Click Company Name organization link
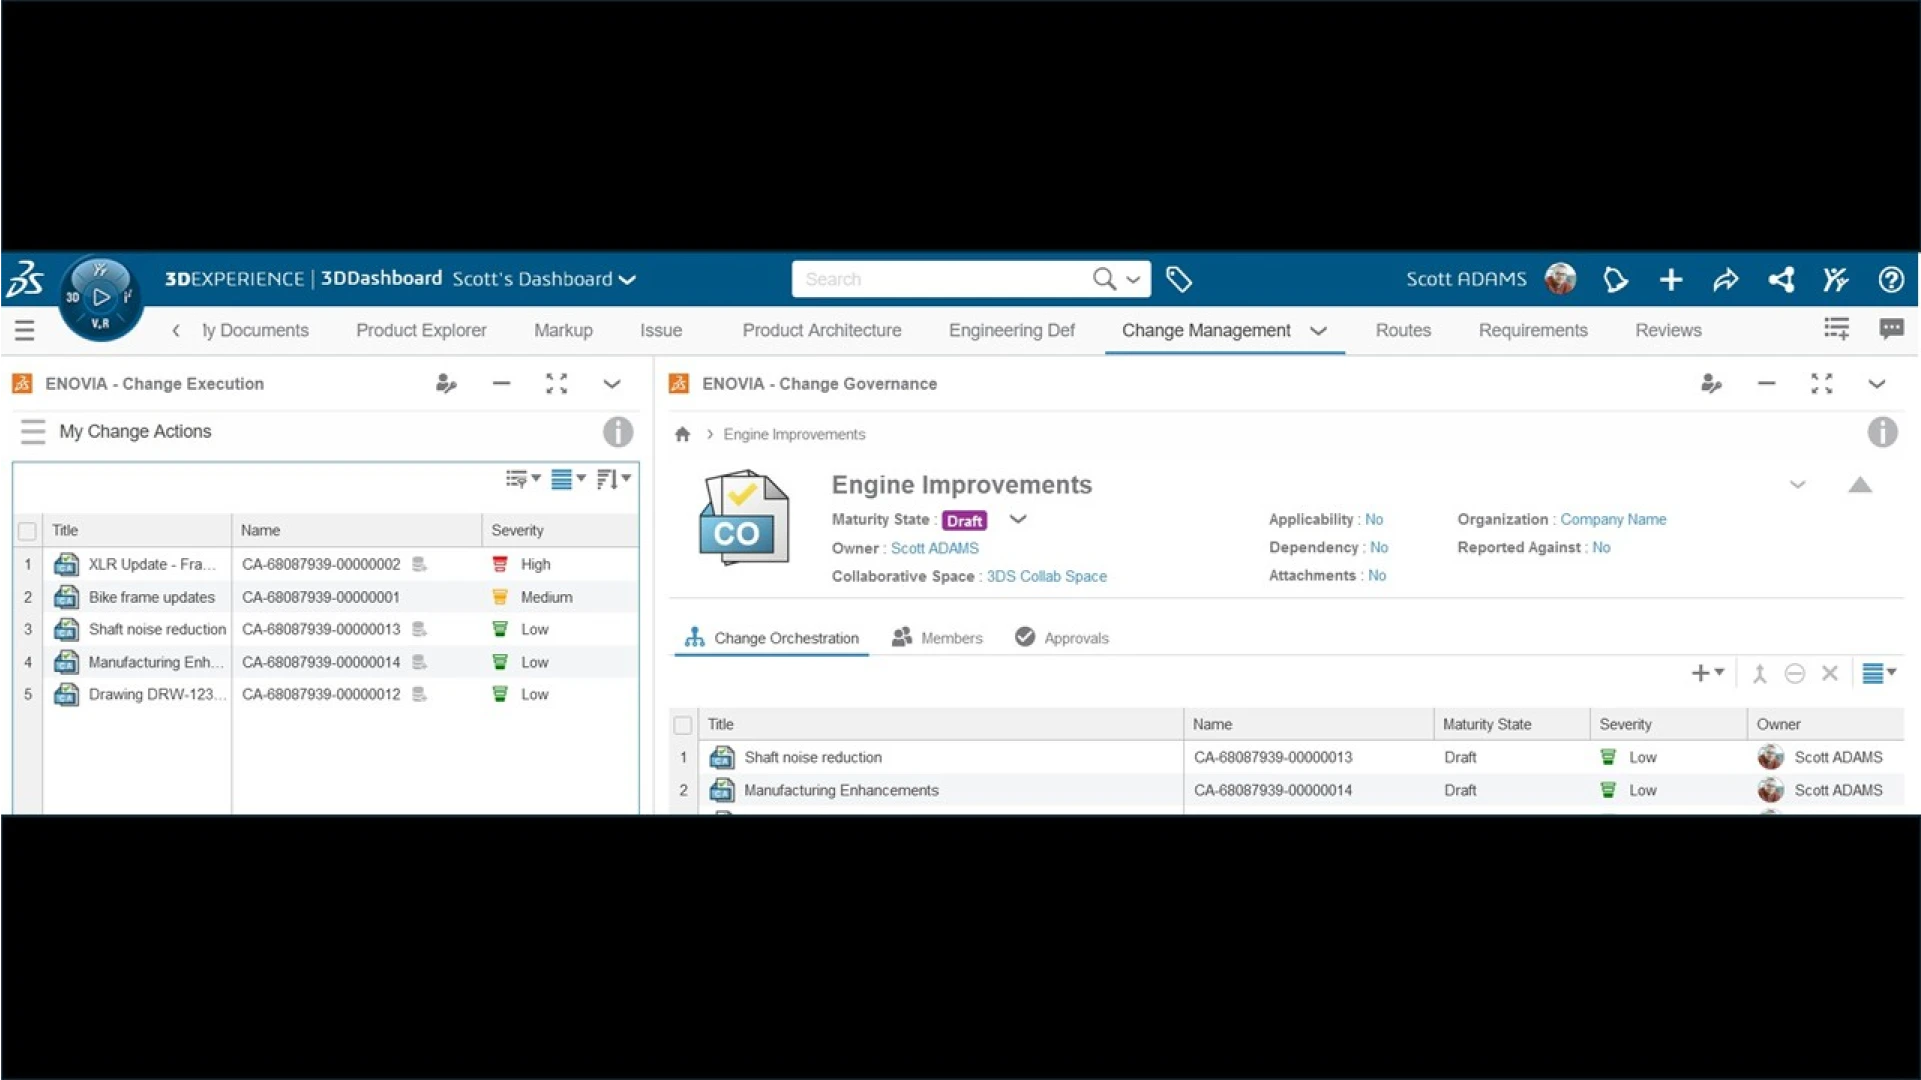Image resolution: width=1921 pixels, height=1080 pixels. point(1612,519)
